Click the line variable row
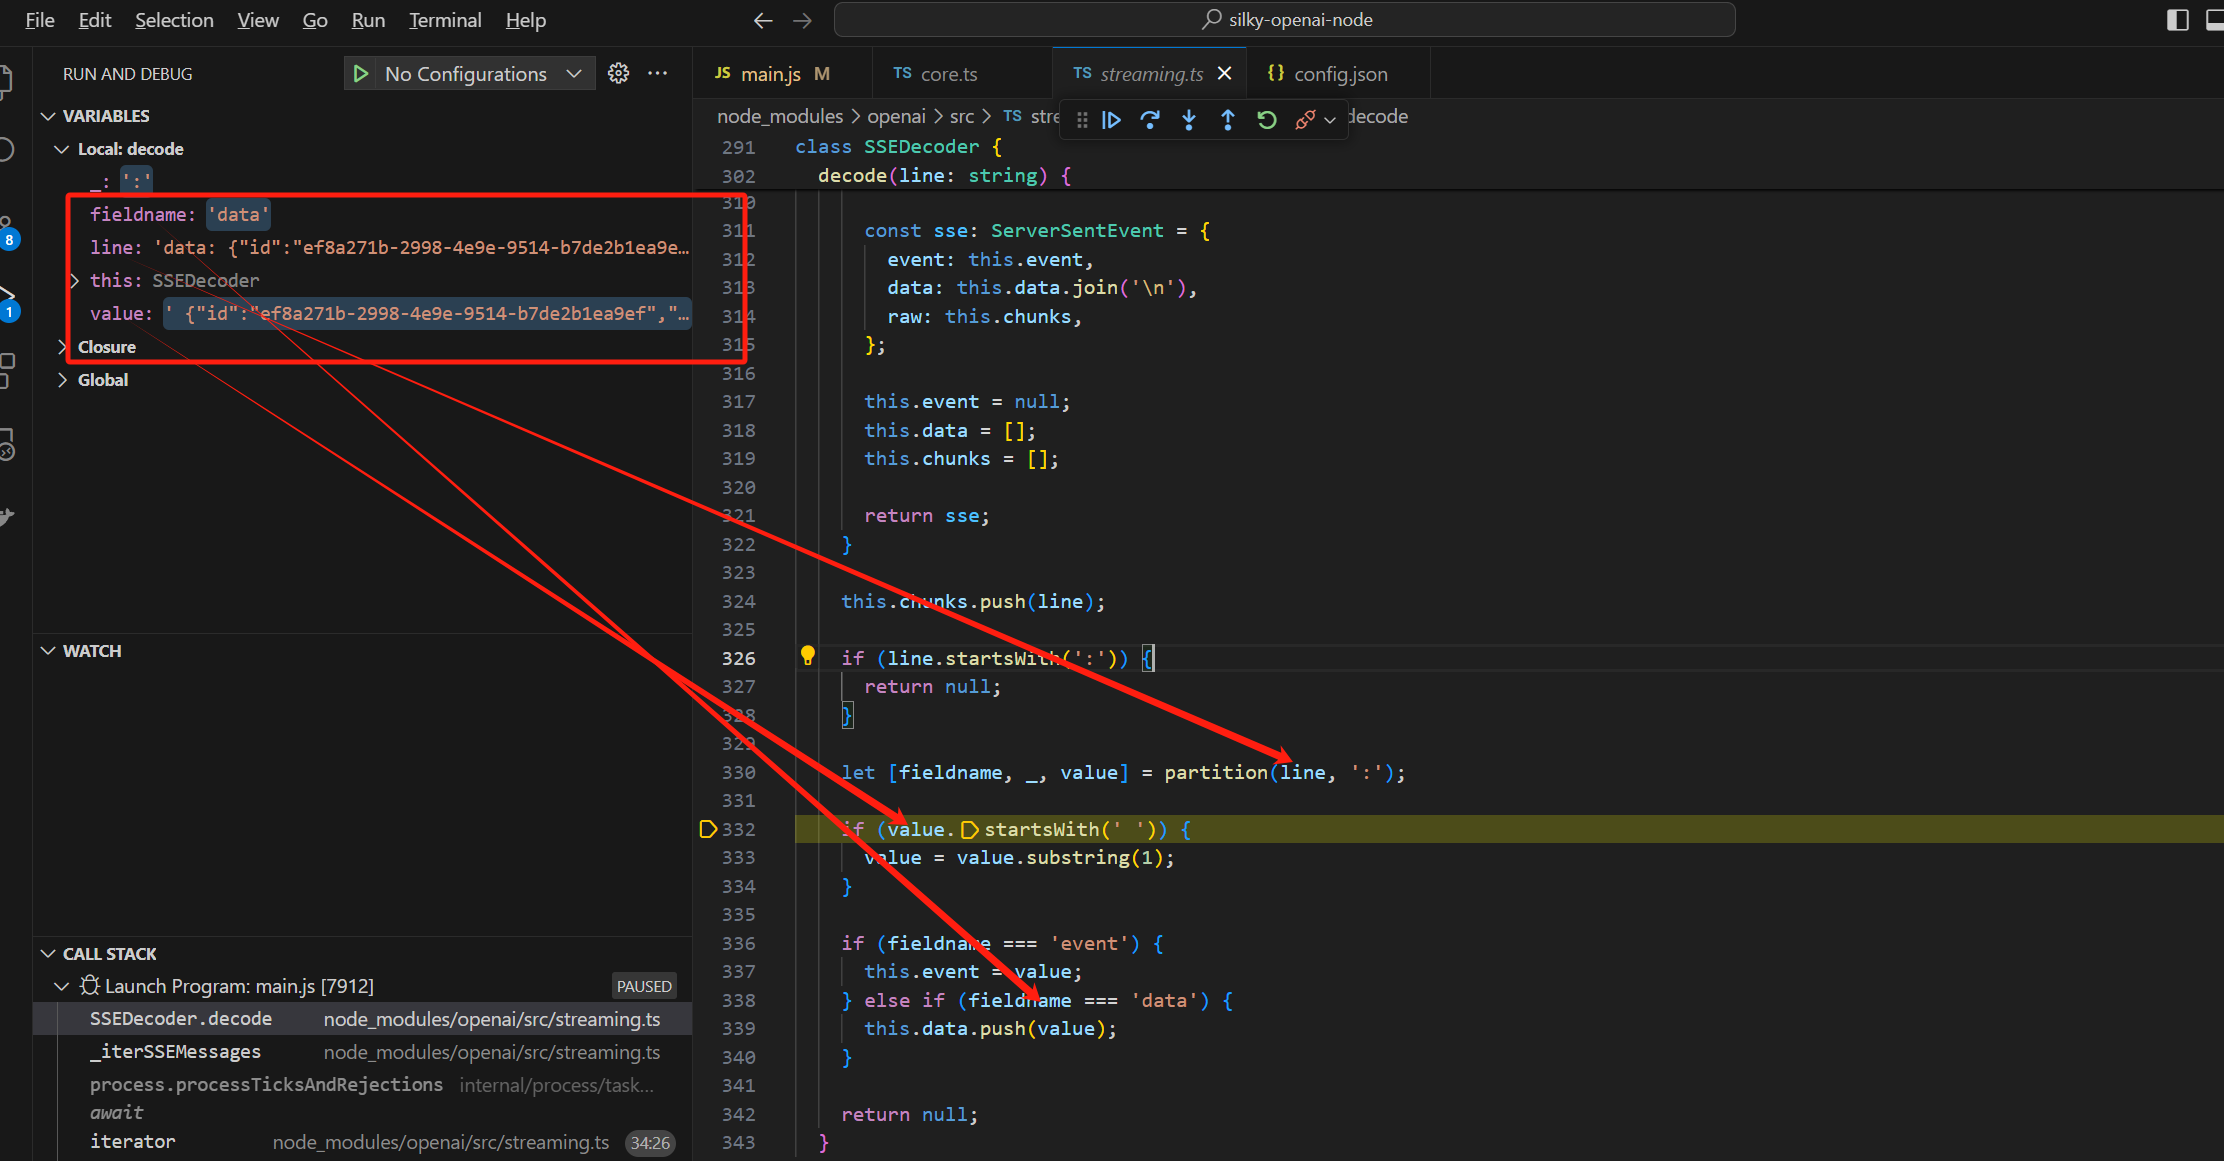 [x=363, y=248]
